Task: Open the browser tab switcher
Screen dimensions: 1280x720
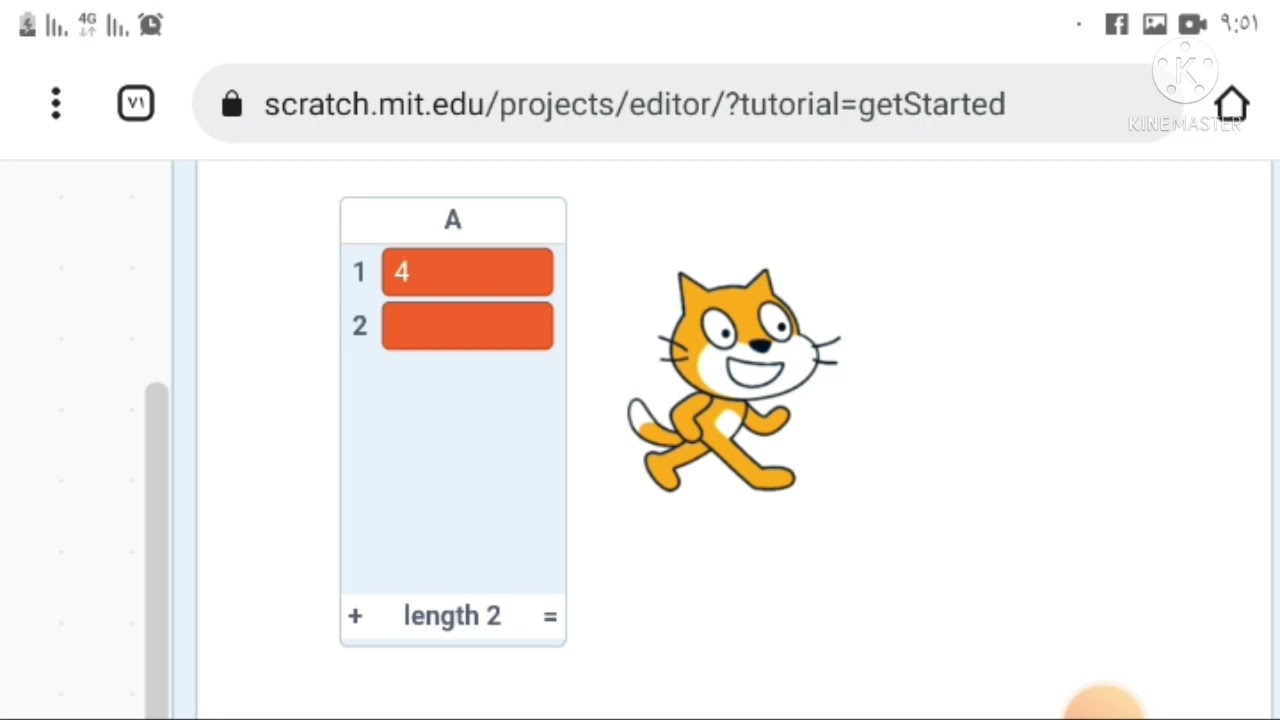Action: point(136,103)
